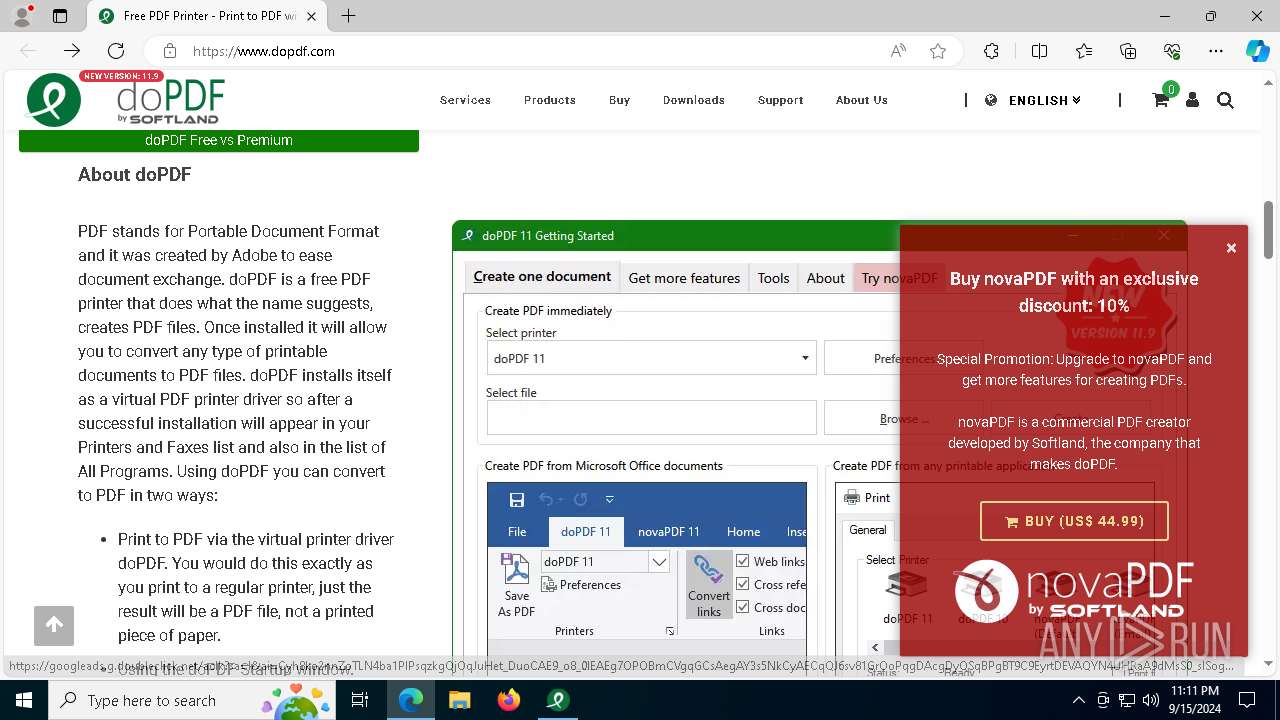The height and width of the screenshot is (720, 1280).
Task: Open File Explorer from taskbar
Action: [460, 700]
